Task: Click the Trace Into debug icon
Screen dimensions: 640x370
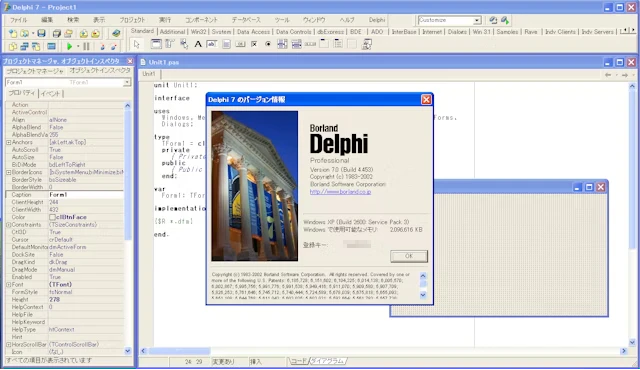Action: 102,47
